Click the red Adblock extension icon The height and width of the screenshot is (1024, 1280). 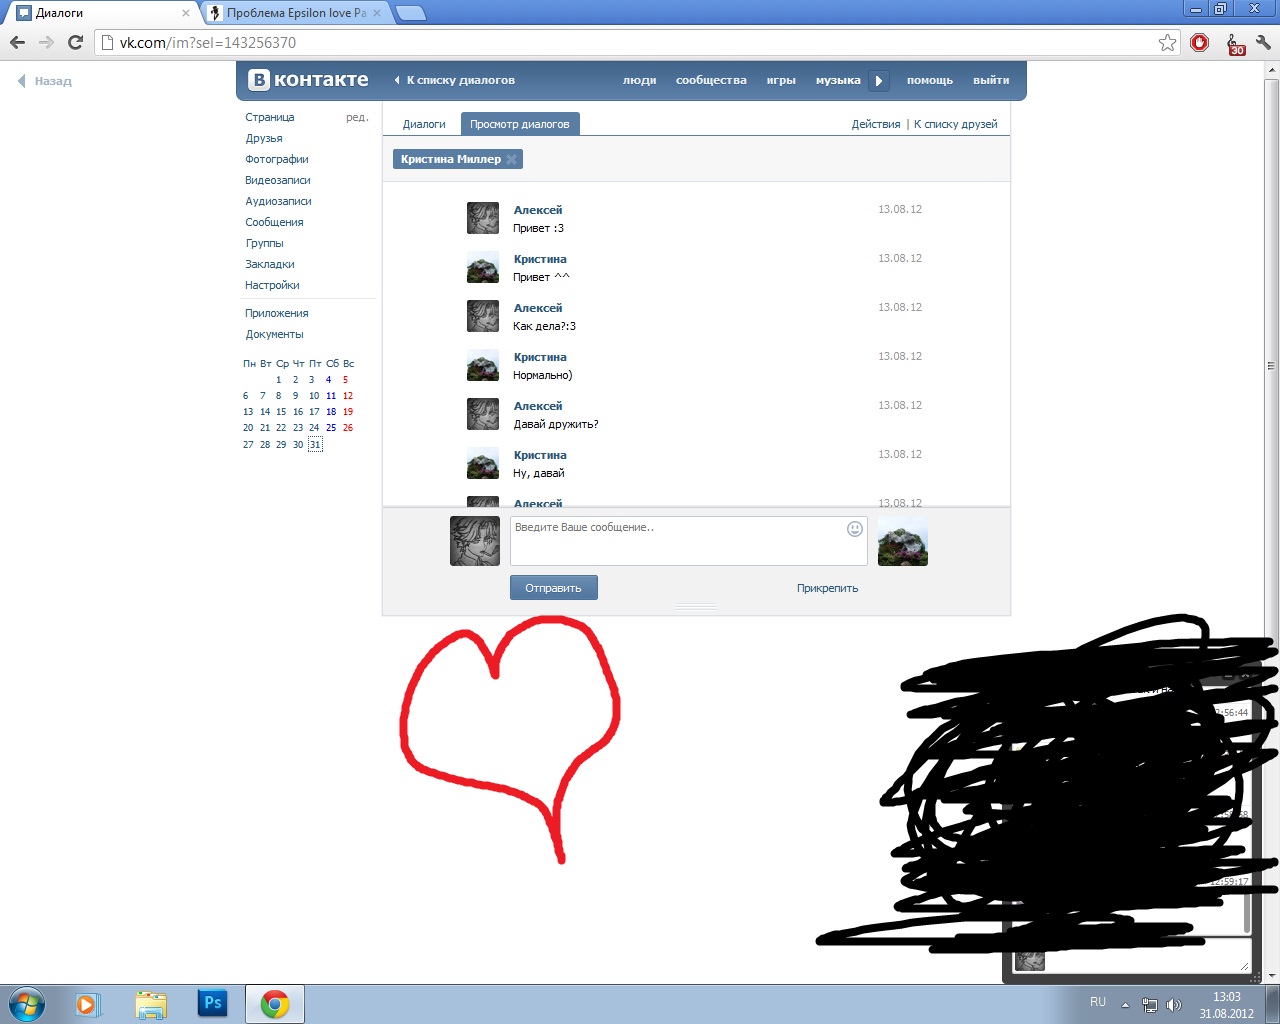click(x=1200, y=43)
